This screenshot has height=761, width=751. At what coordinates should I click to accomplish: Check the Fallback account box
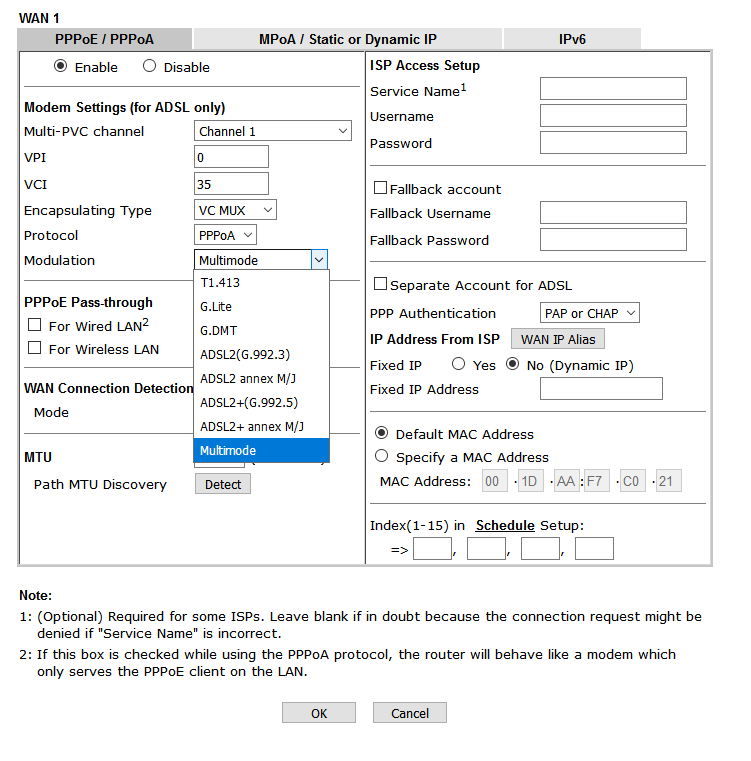point(380,188)
